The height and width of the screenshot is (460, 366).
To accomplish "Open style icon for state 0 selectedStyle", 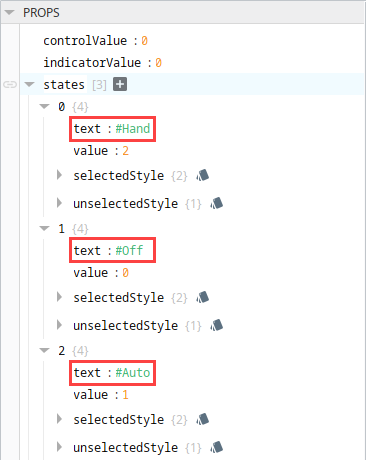I will pos(203,175).
